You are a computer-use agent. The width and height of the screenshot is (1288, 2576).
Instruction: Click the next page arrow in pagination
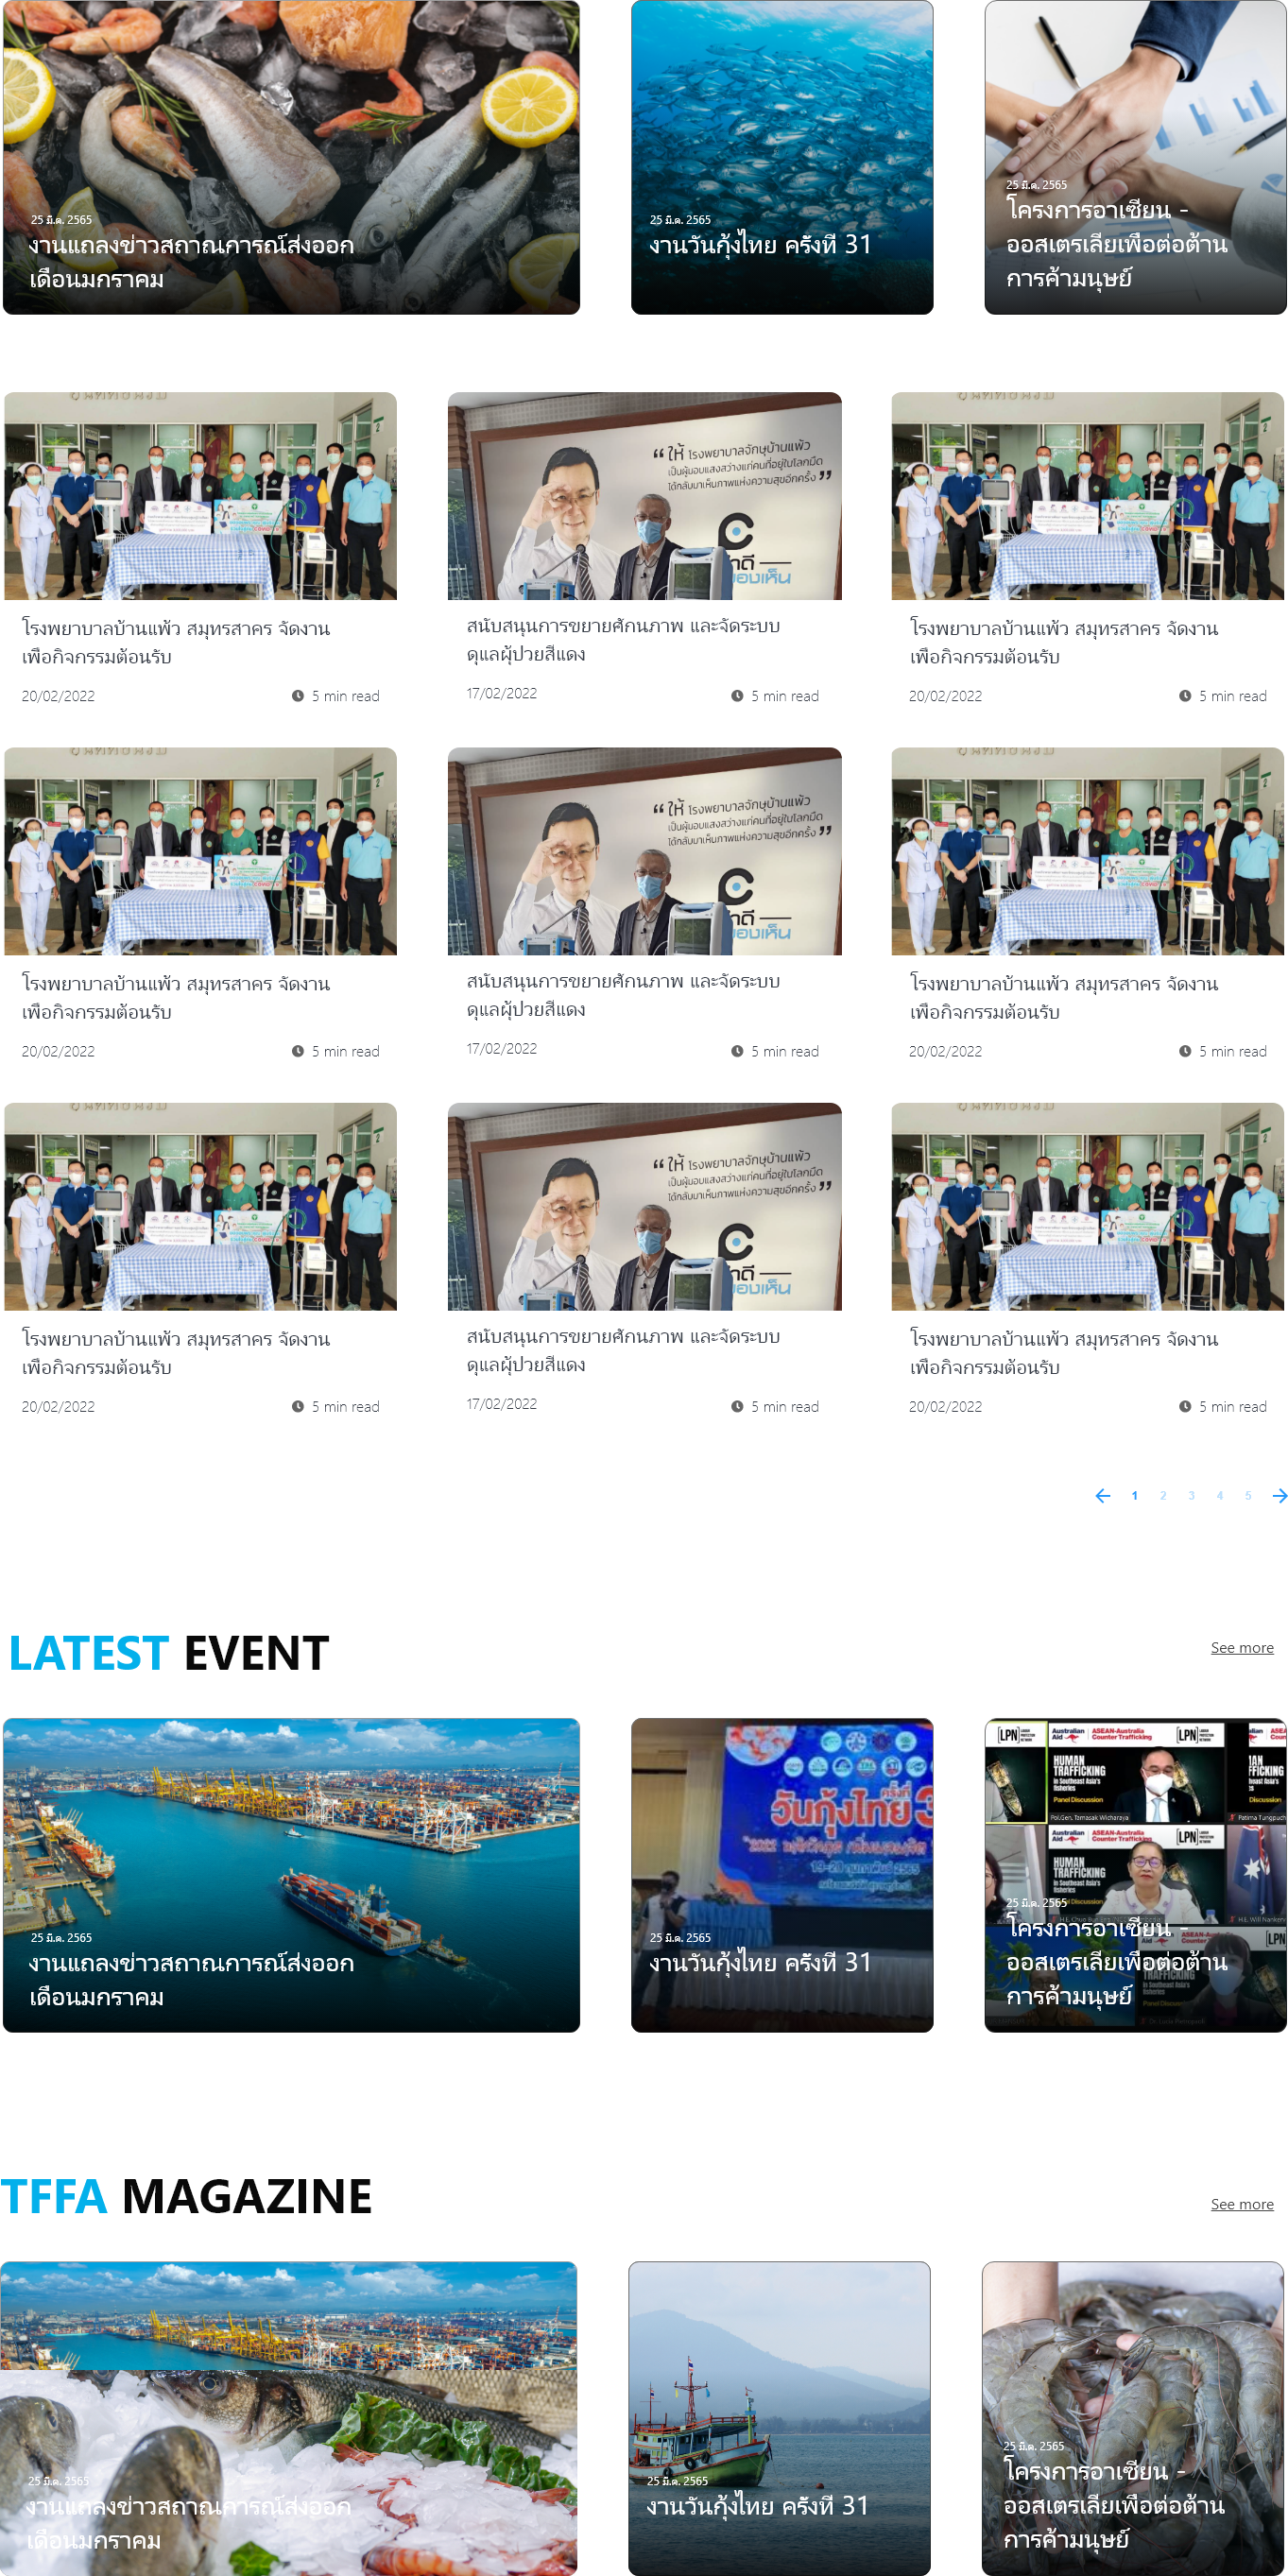(x=1279, y=1496)
